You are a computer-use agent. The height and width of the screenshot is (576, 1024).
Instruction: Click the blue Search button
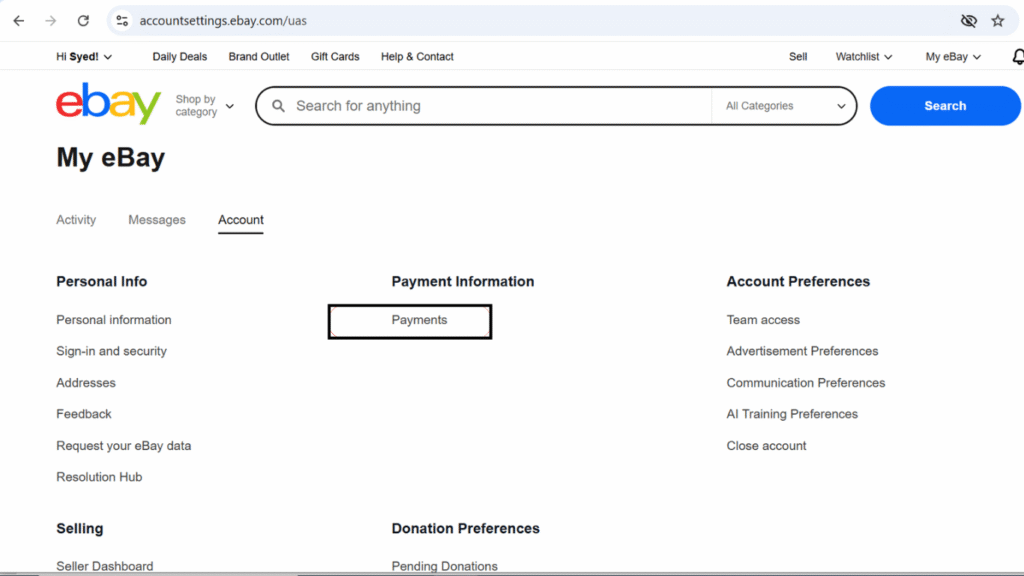(944, 105)
